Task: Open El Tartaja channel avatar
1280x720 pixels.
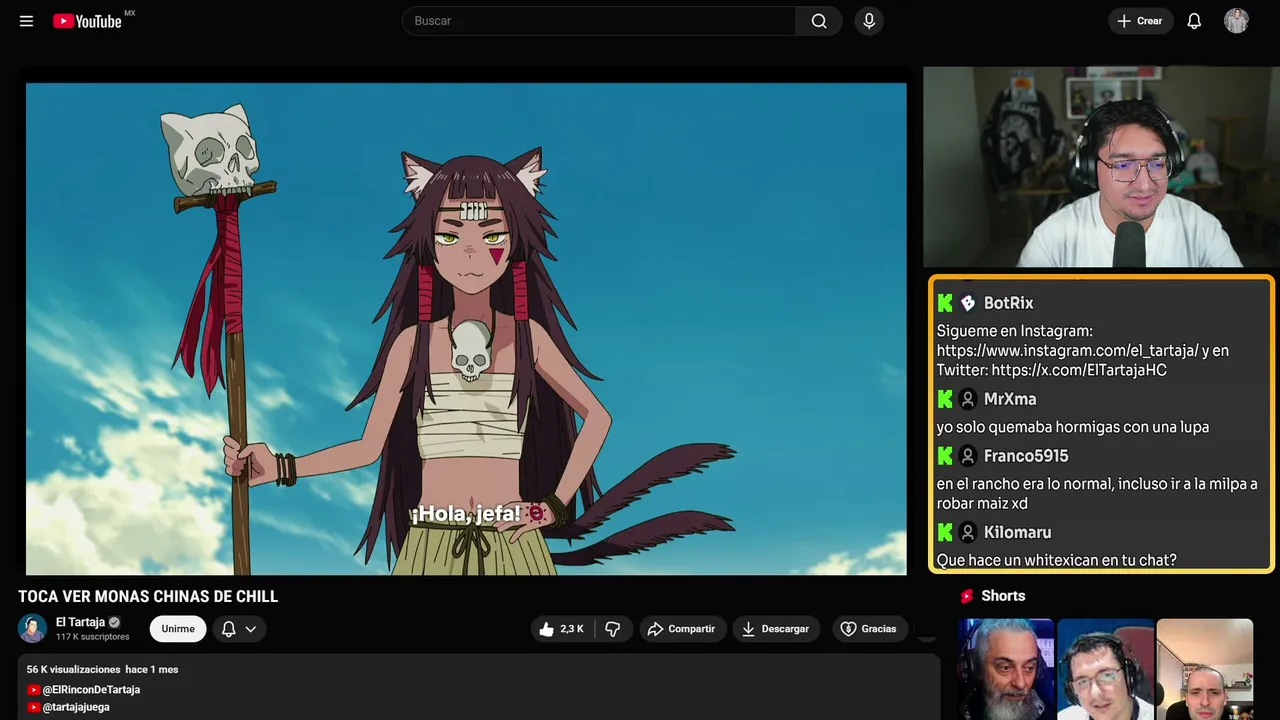Action: (32, 628)
